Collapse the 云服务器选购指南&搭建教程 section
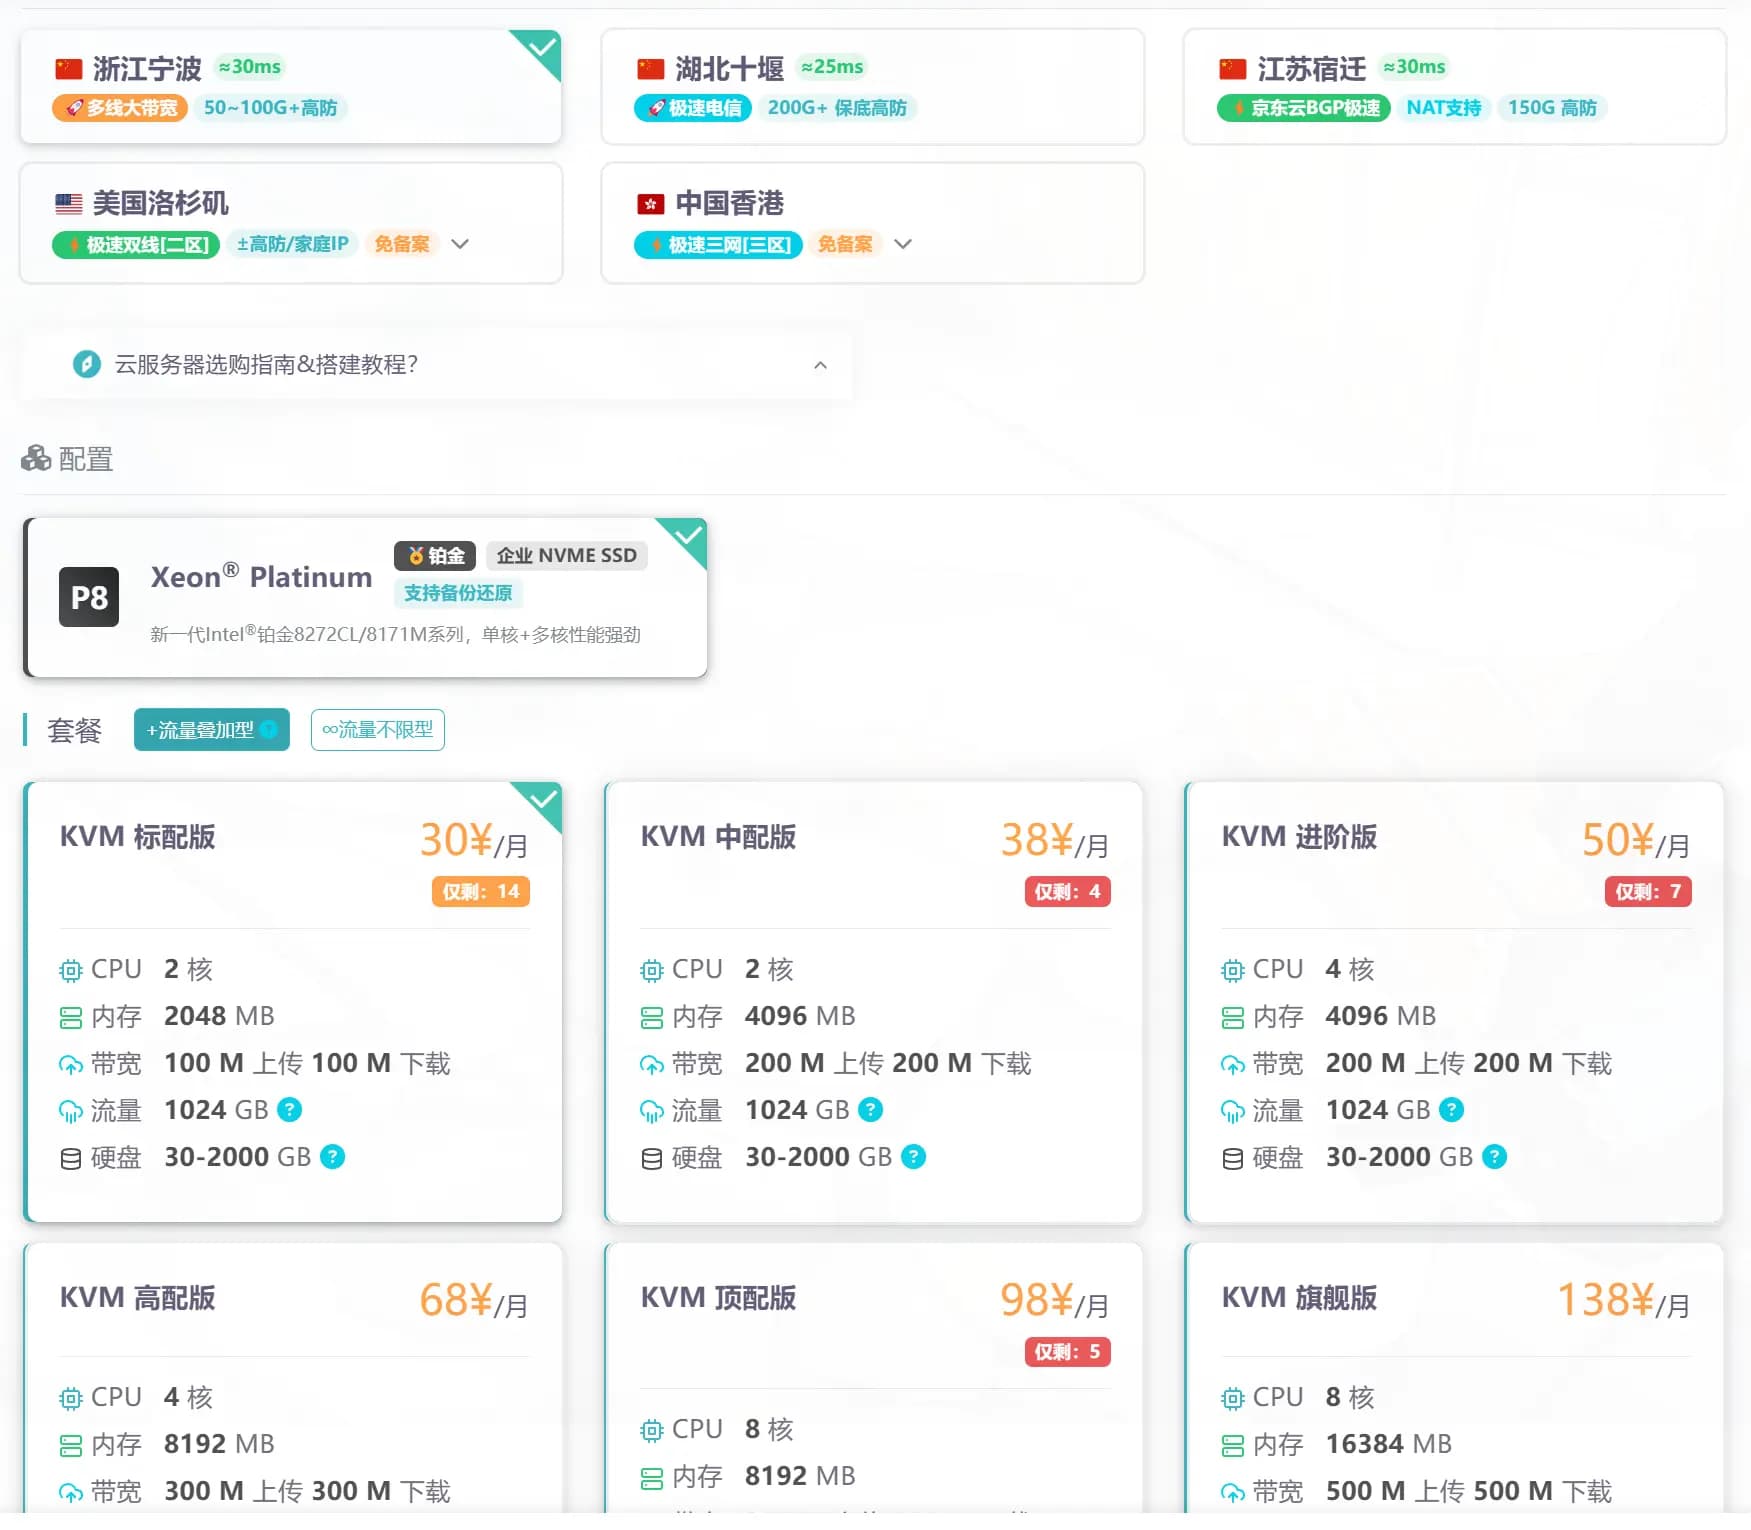This screenshot has width=1751, height=1530. (x=820, y=365)
